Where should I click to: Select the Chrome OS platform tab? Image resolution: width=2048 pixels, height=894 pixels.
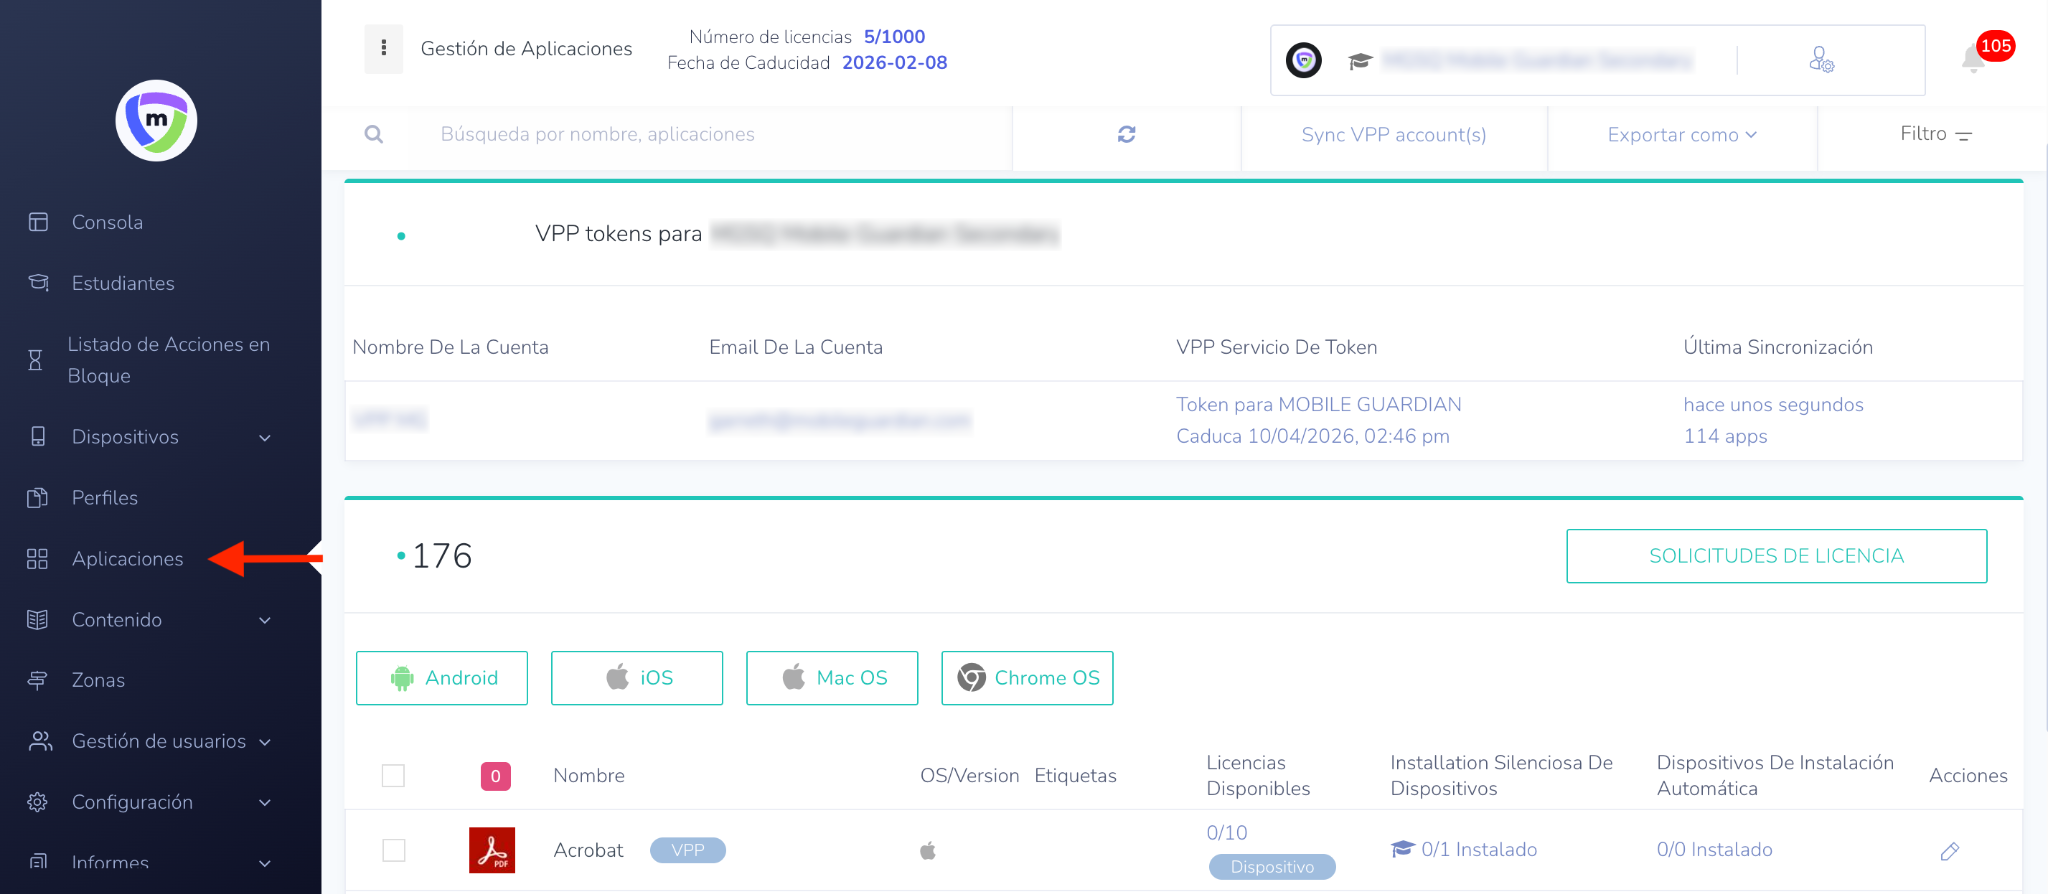[x=1027, y=678]
